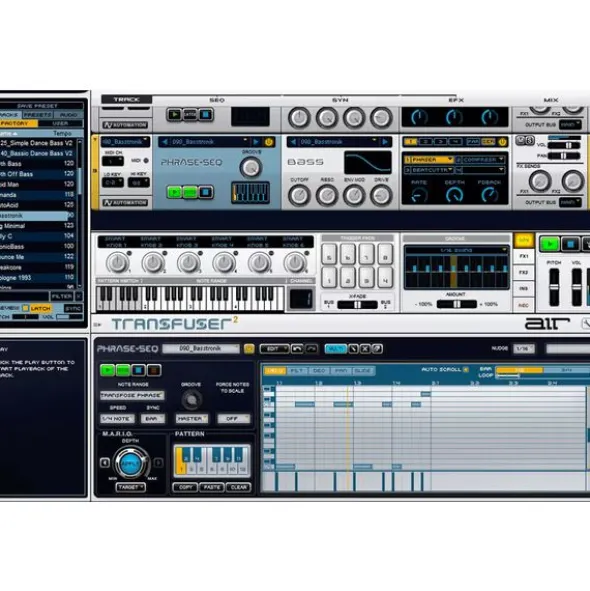The width and height of the screenshot is (590, 591).
Task: Toggle Auto Scroll checkbox in the editor
Action: click(466, 370)
